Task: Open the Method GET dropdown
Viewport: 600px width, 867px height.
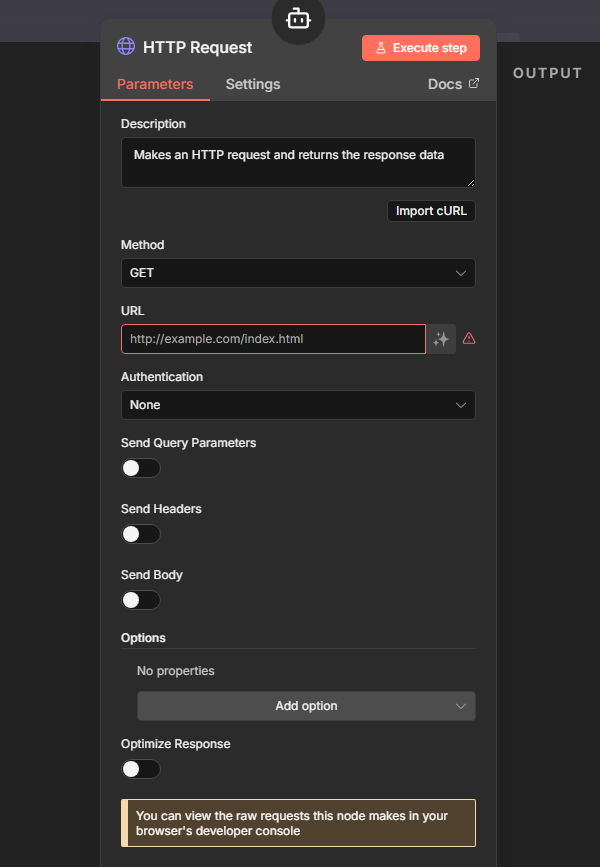Action: tap(298, 273)
